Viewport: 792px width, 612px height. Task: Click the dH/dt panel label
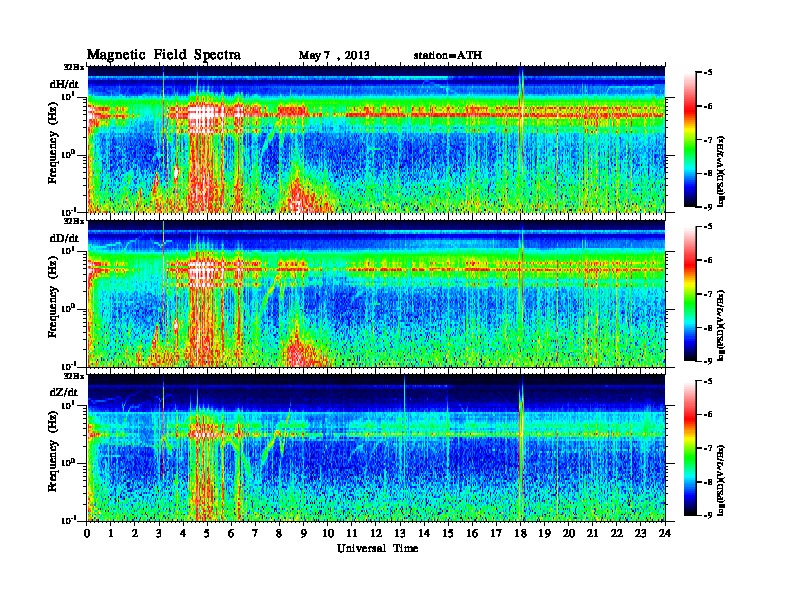64,84
